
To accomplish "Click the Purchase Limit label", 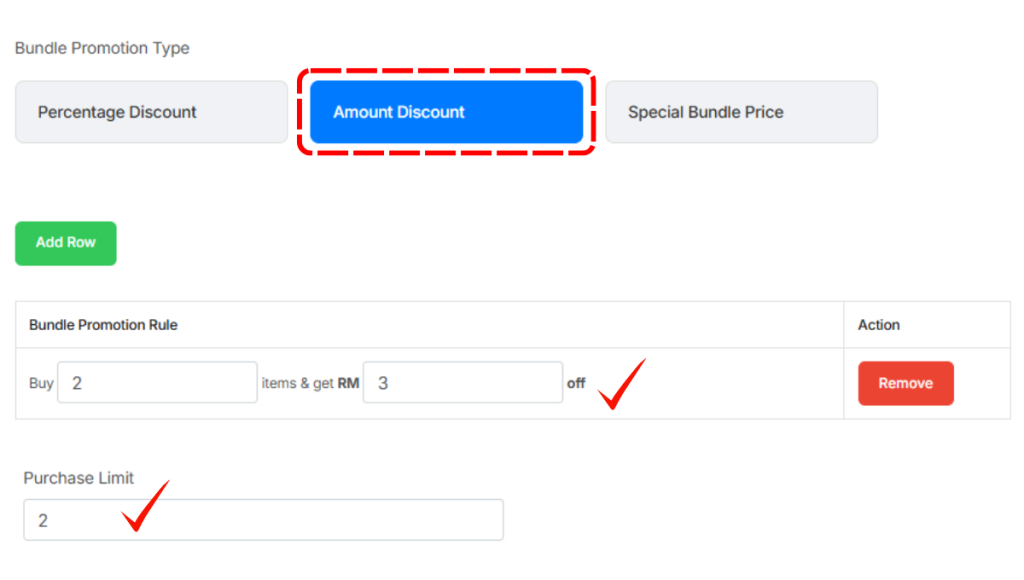I will pyautogui.click(x=79, y=478).
